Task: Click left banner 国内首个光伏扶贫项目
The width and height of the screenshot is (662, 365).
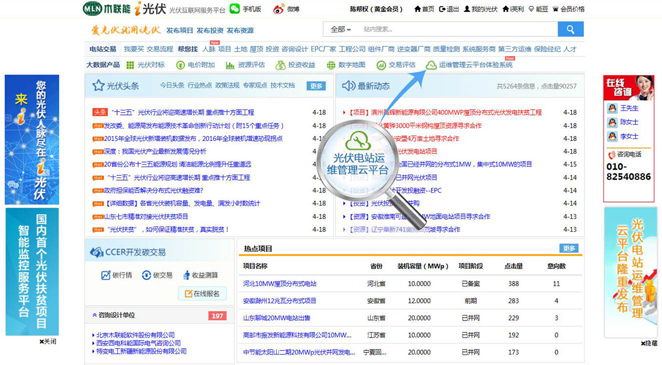Action: pos(32,271)
